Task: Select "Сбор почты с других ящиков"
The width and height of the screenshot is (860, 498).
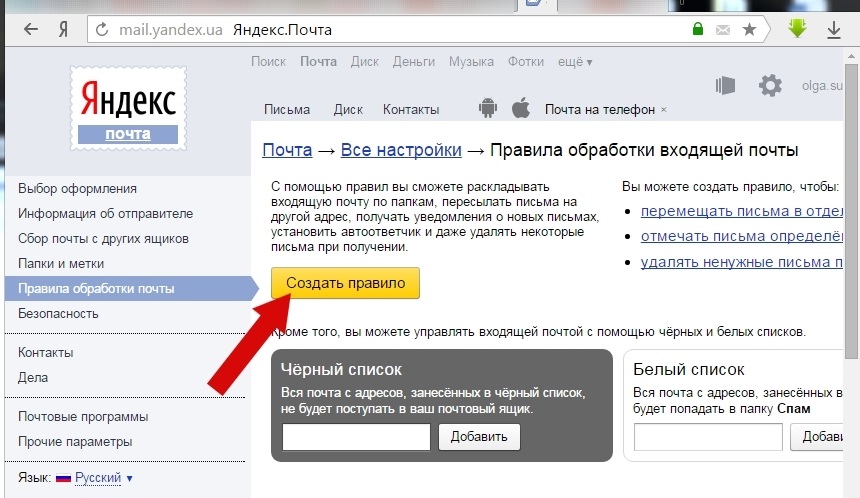Action: [x=103, y=239]
